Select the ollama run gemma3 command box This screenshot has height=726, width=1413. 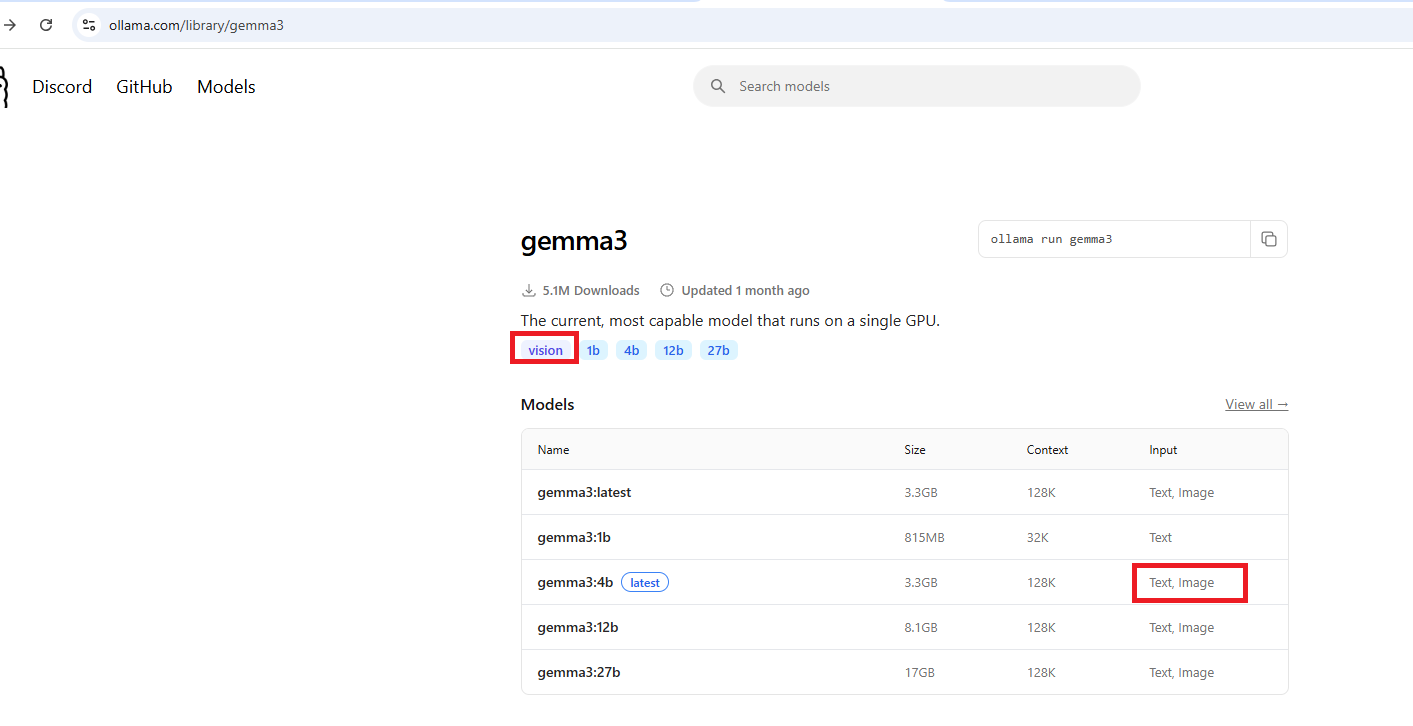1114,239
